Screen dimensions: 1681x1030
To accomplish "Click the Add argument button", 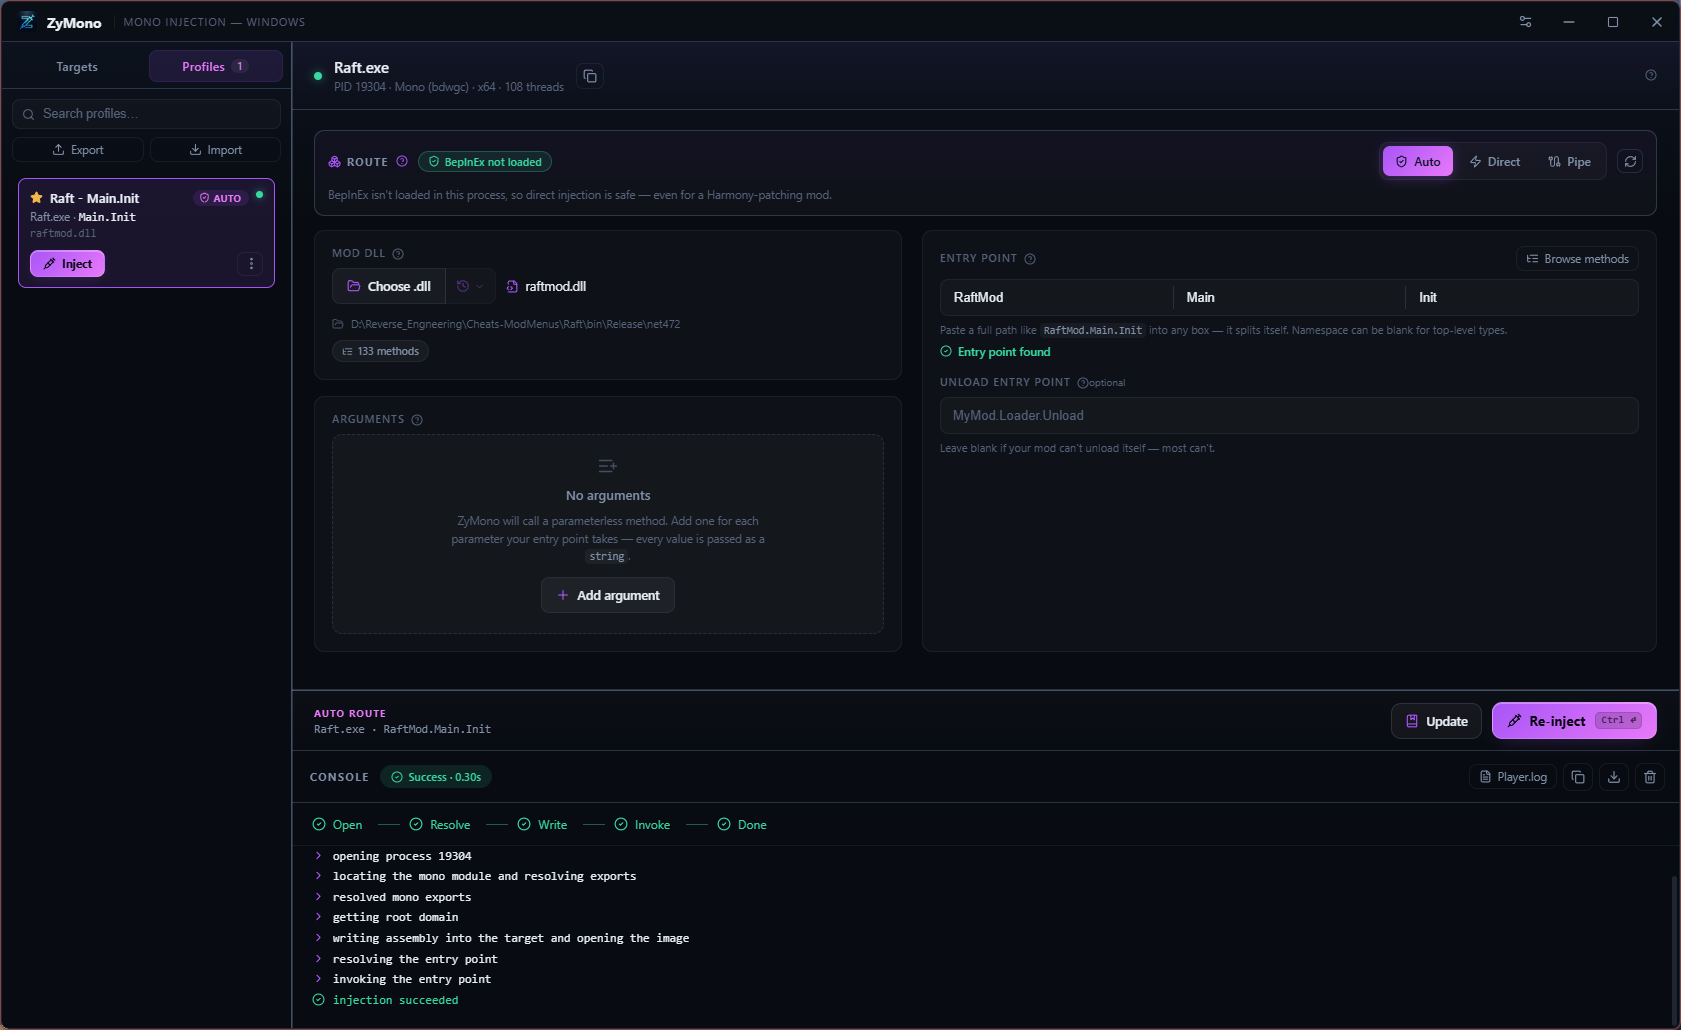I will (608, 595).
